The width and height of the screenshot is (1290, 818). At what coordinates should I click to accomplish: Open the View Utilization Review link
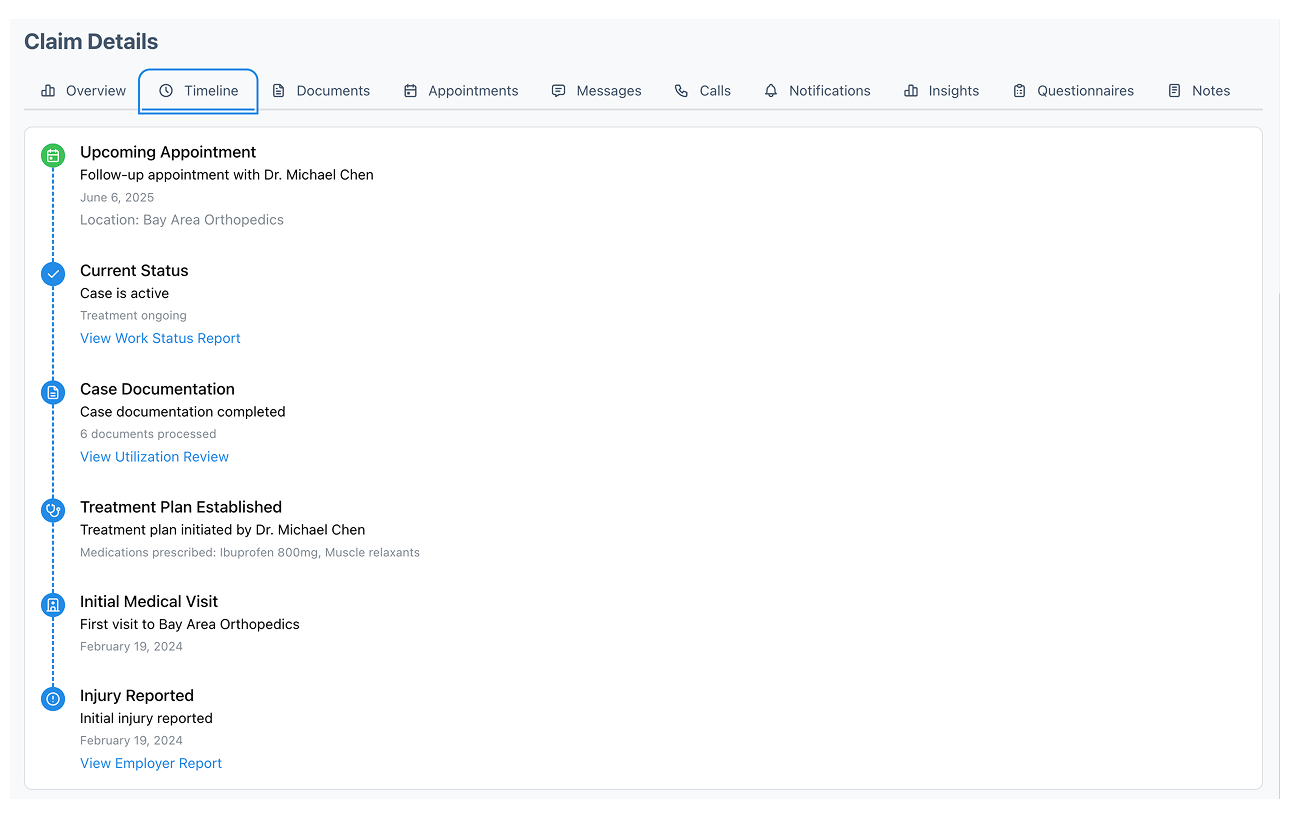pyautogui.click(x=154, y=456)
